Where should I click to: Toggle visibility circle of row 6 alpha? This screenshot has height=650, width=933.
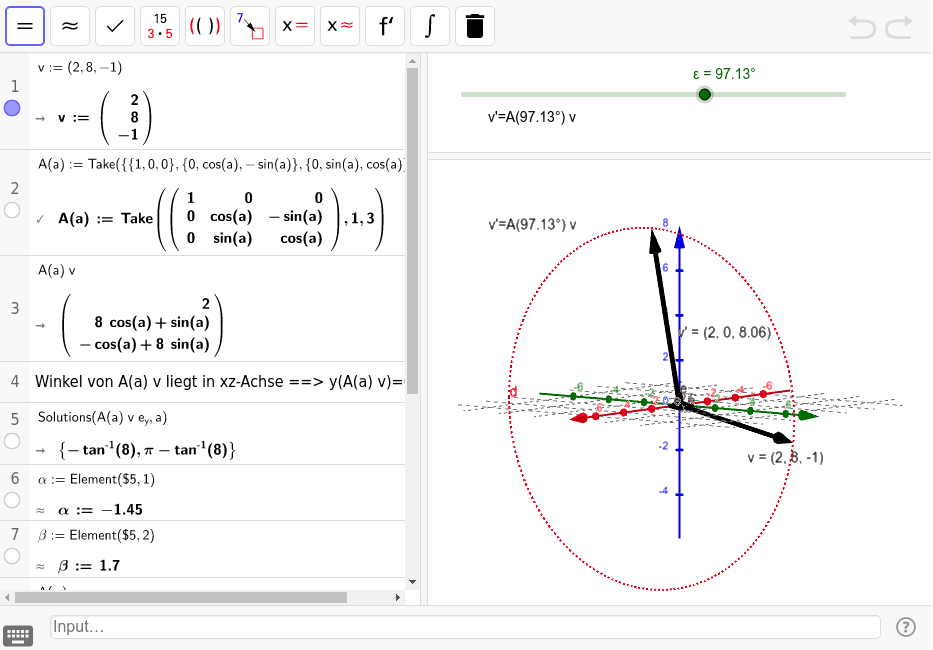tap(12, 500)
